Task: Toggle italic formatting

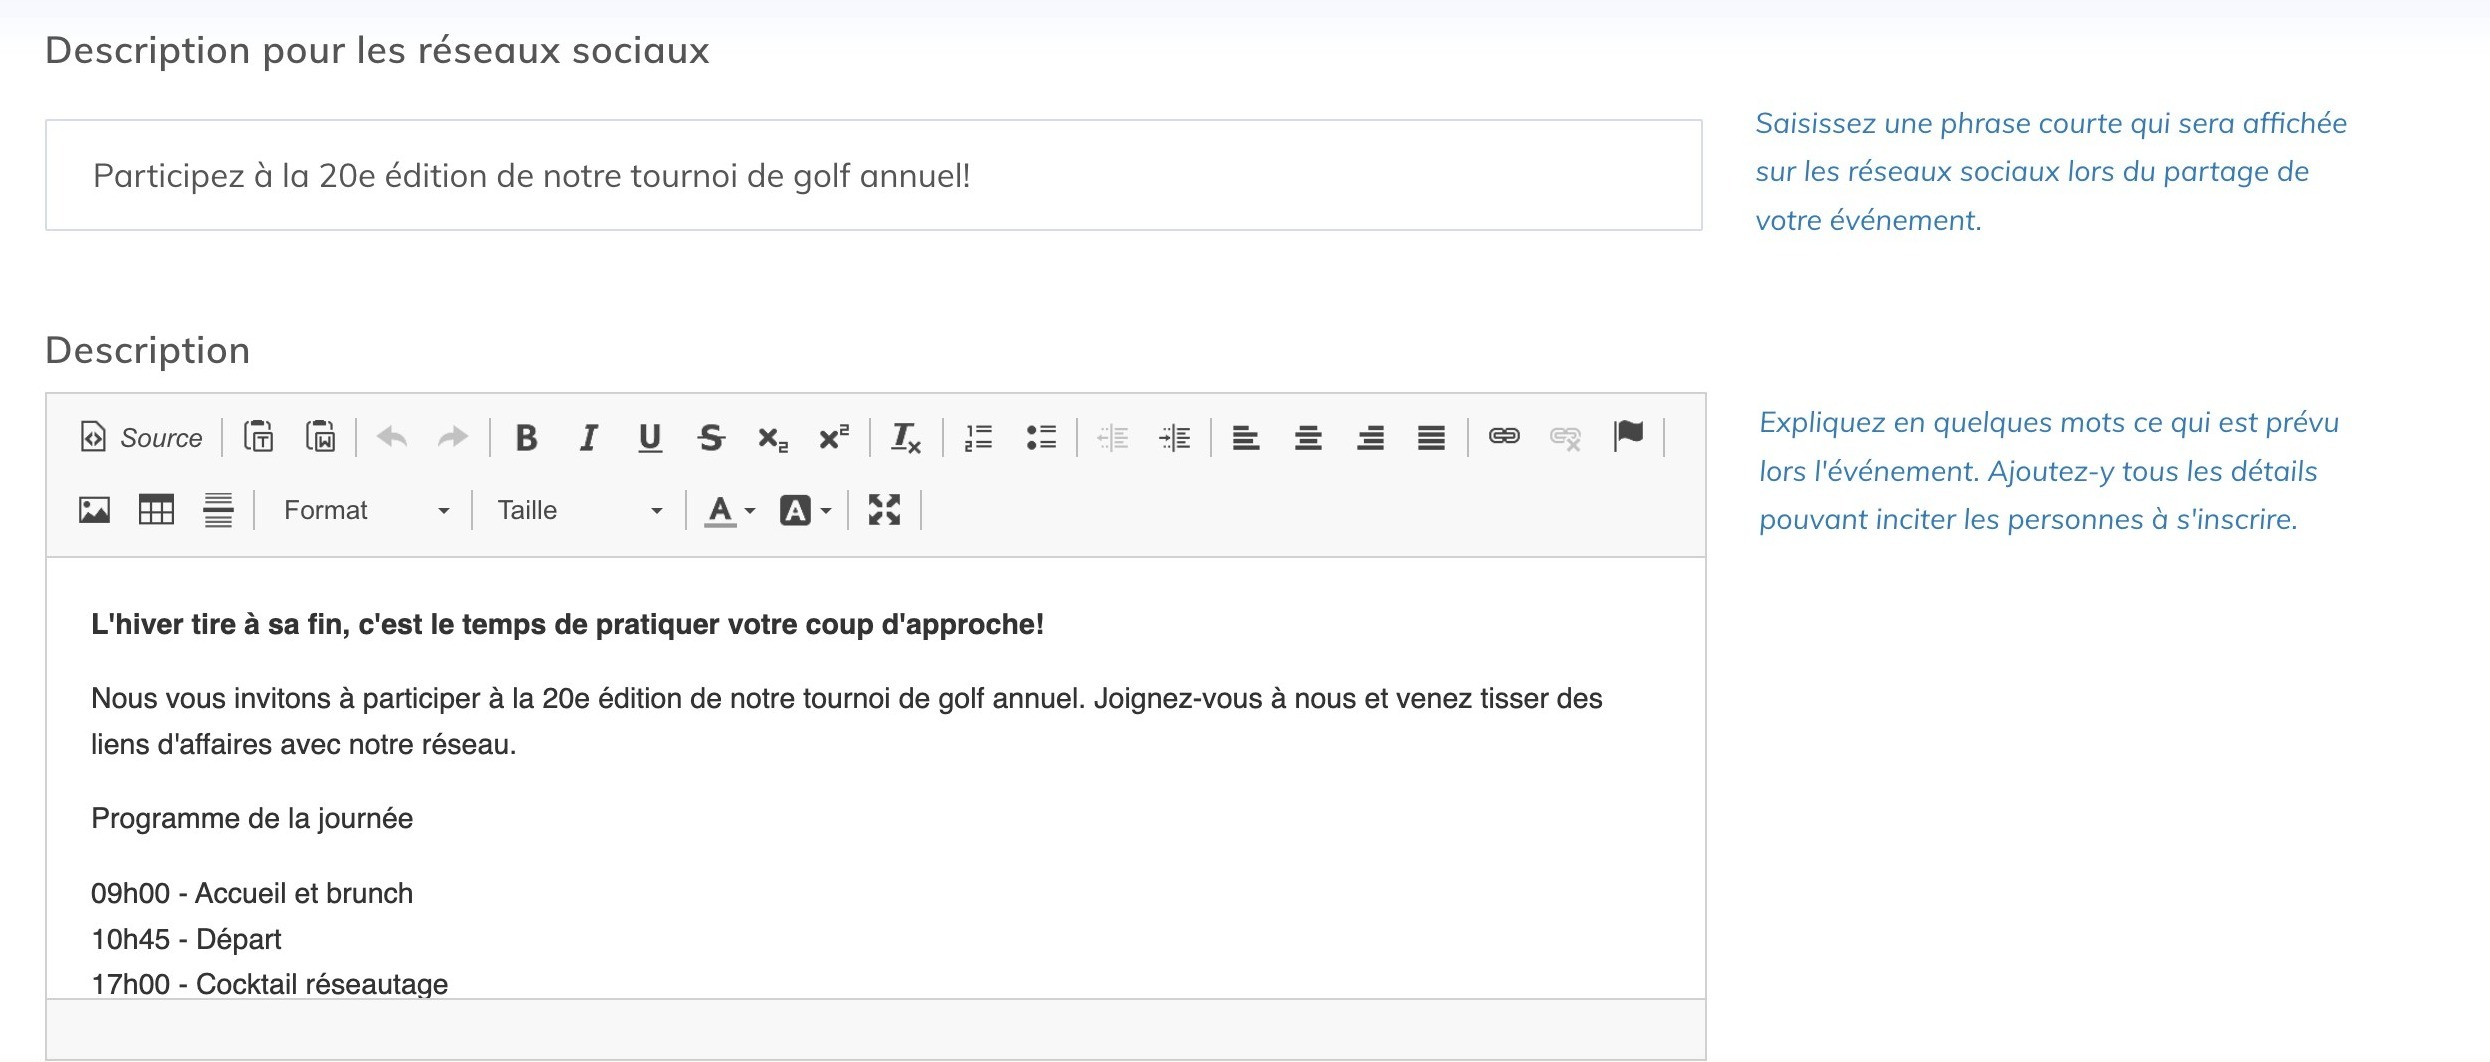Action: click(588, 437)
